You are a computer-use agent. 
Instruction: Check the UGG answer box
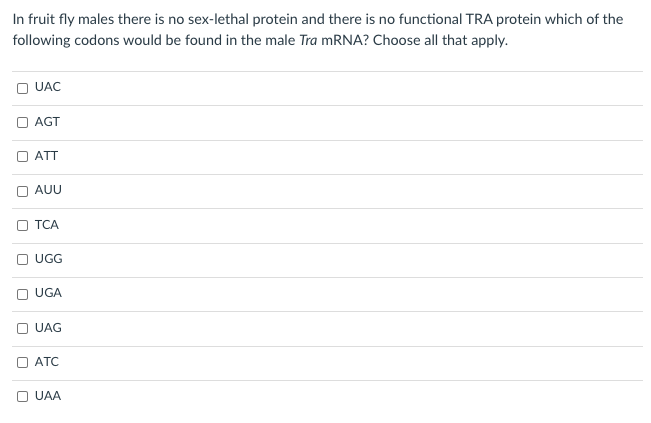pos(22,259)
